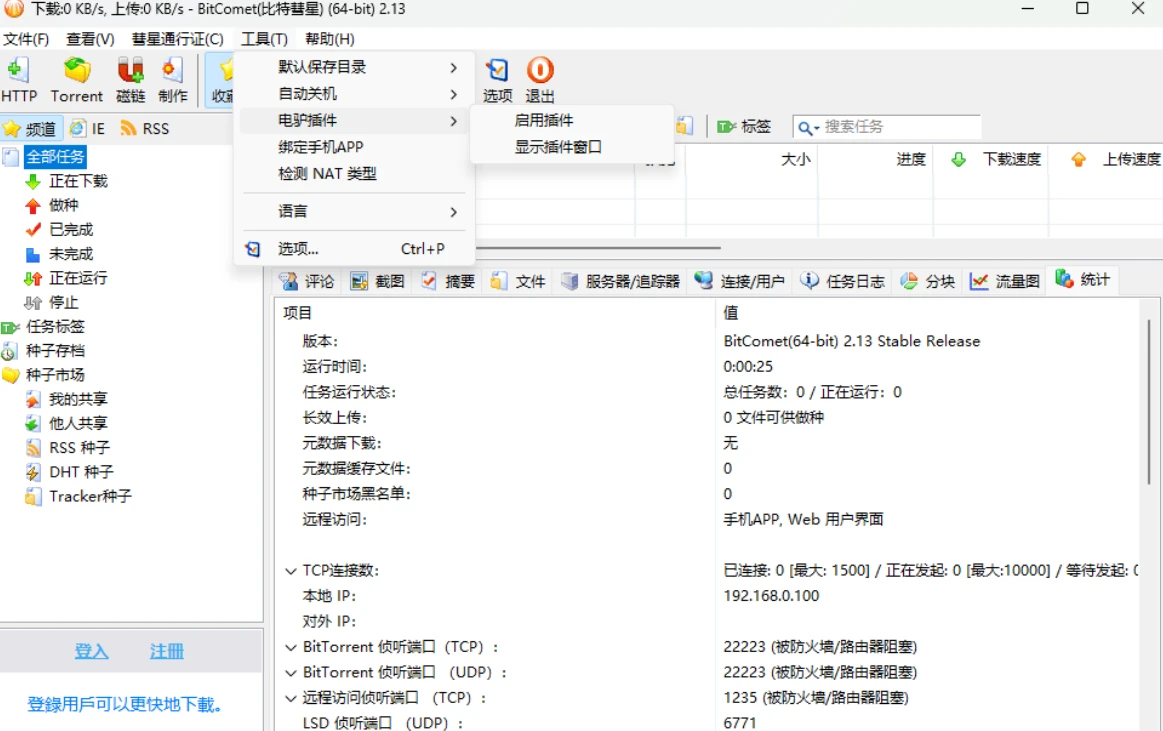Click the 退出 exit toolbar icon
The height and width of the screenshot is (731, 1163).
click(539, 80)
